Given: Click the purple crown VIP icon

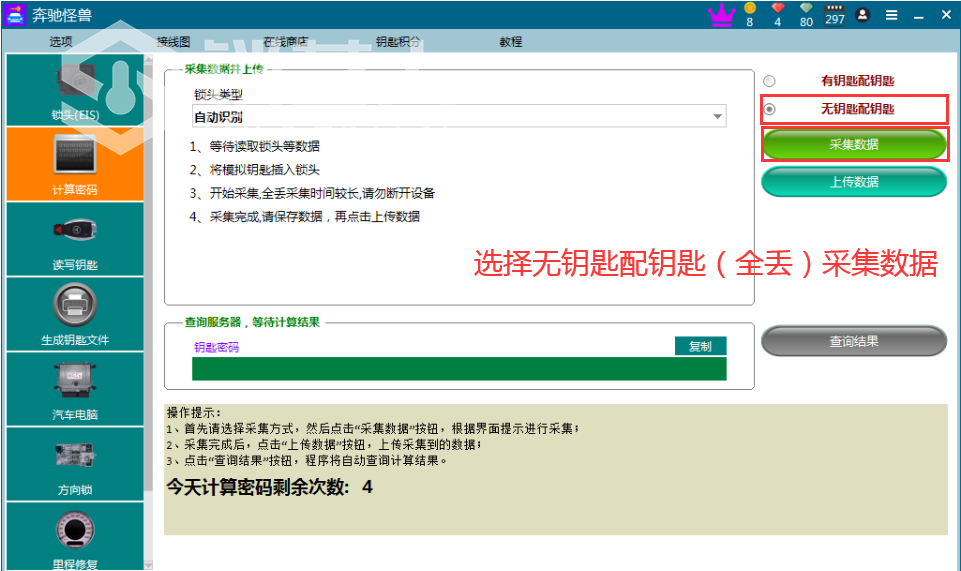Looking at the screenshot, I should [721, 15].
